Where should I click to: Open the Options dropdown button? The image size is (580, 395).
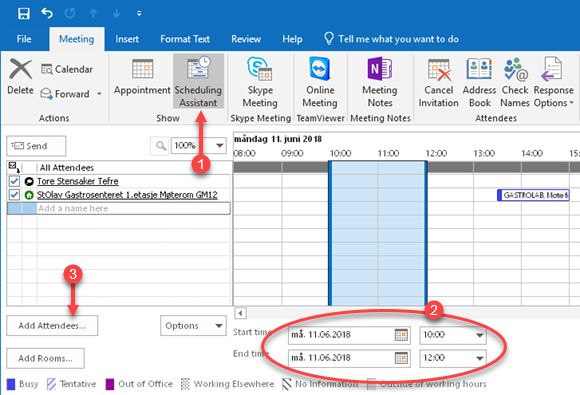[193, 325]
